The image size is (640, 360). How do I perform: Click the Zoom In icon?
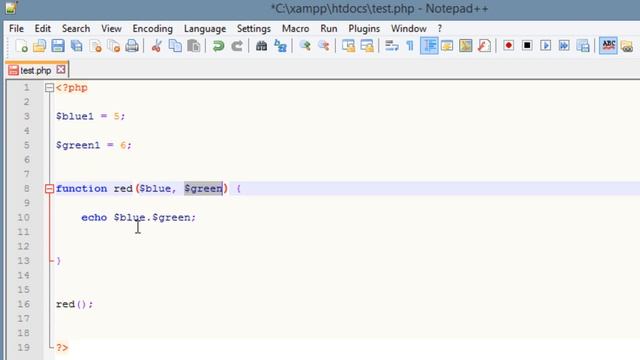pyautogui.click(x=305, y=46)
